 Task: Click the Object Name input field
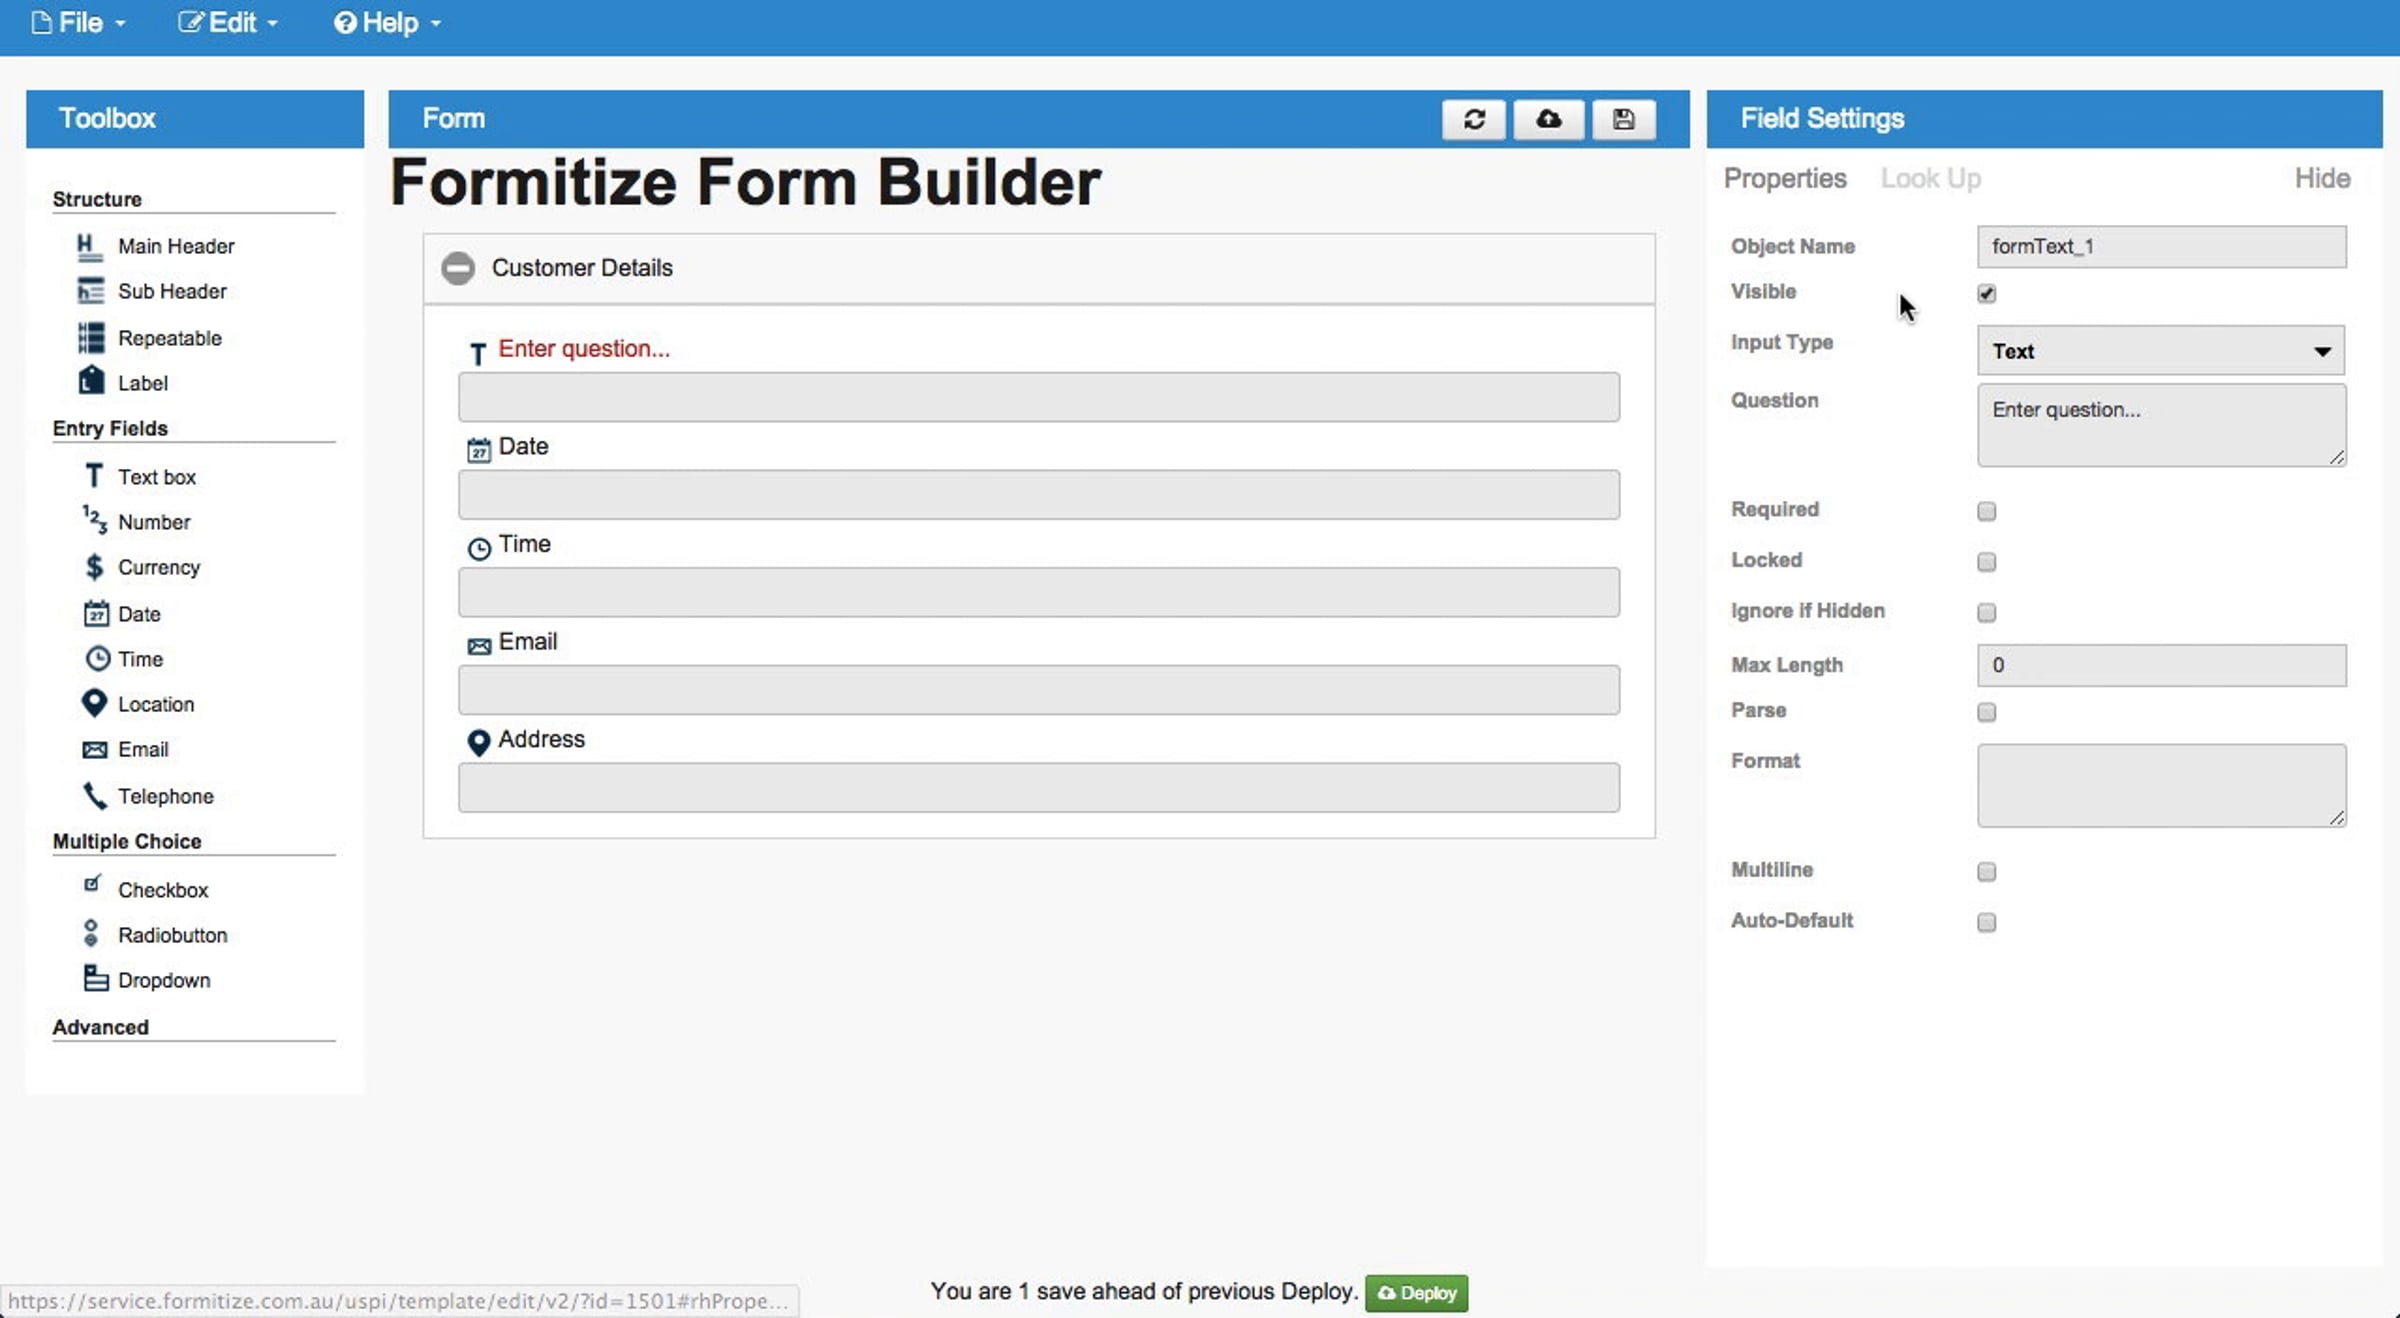pyautogui.click(x=2161, y=247)
